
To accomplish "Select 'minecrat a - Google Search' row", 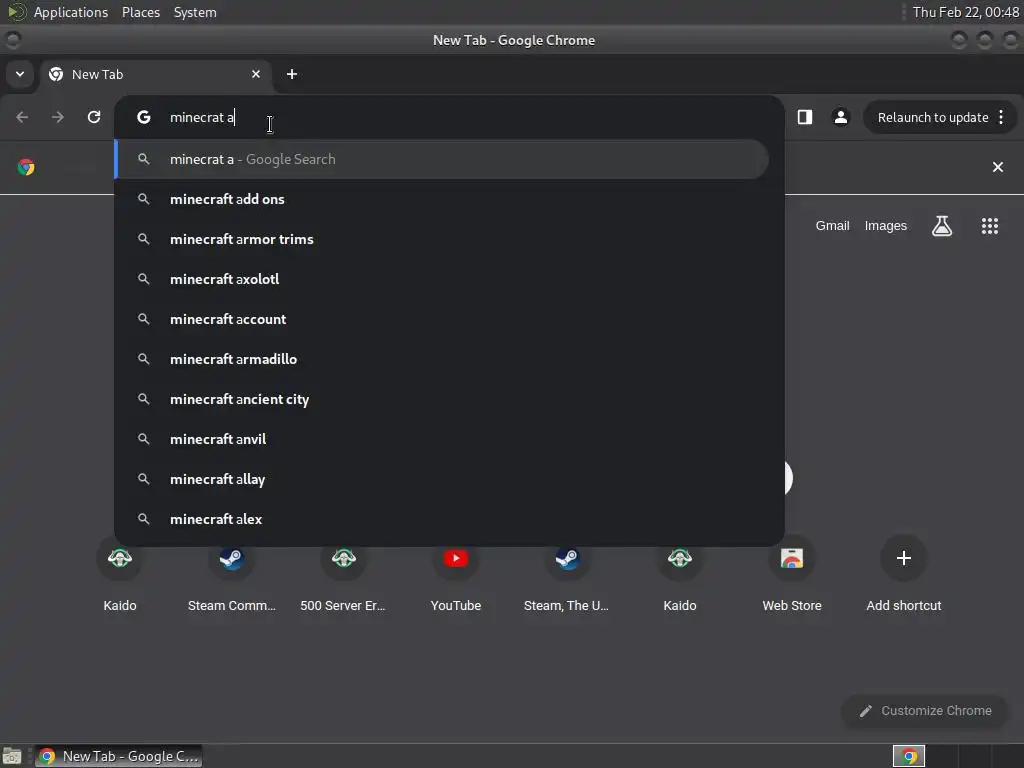I will click(441, 159).
